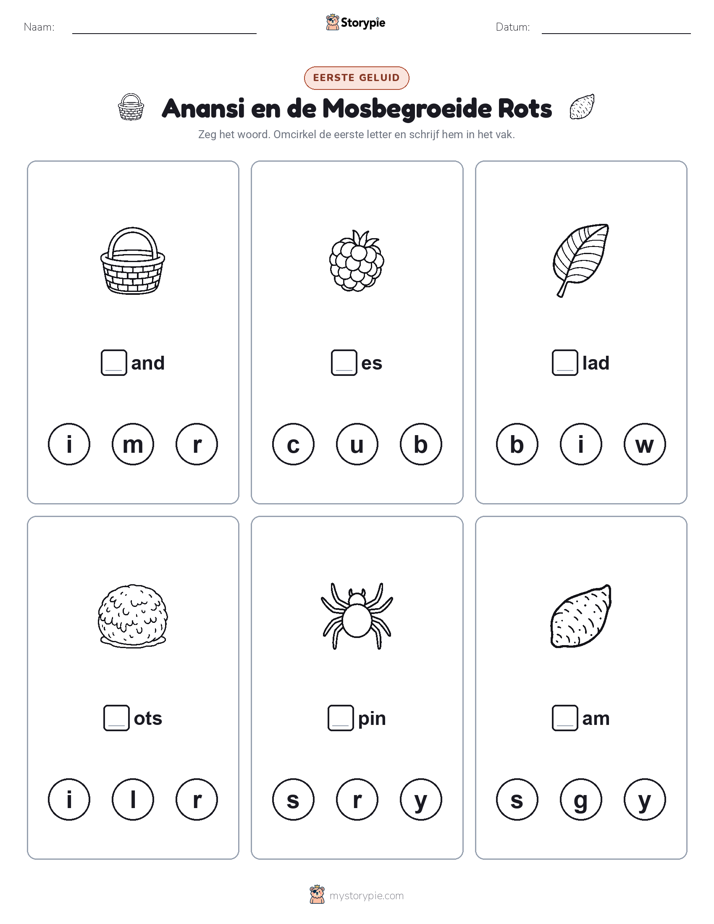Select the circled letter 'l' under 'ots'
714x924 pixels.
point(133,800)
